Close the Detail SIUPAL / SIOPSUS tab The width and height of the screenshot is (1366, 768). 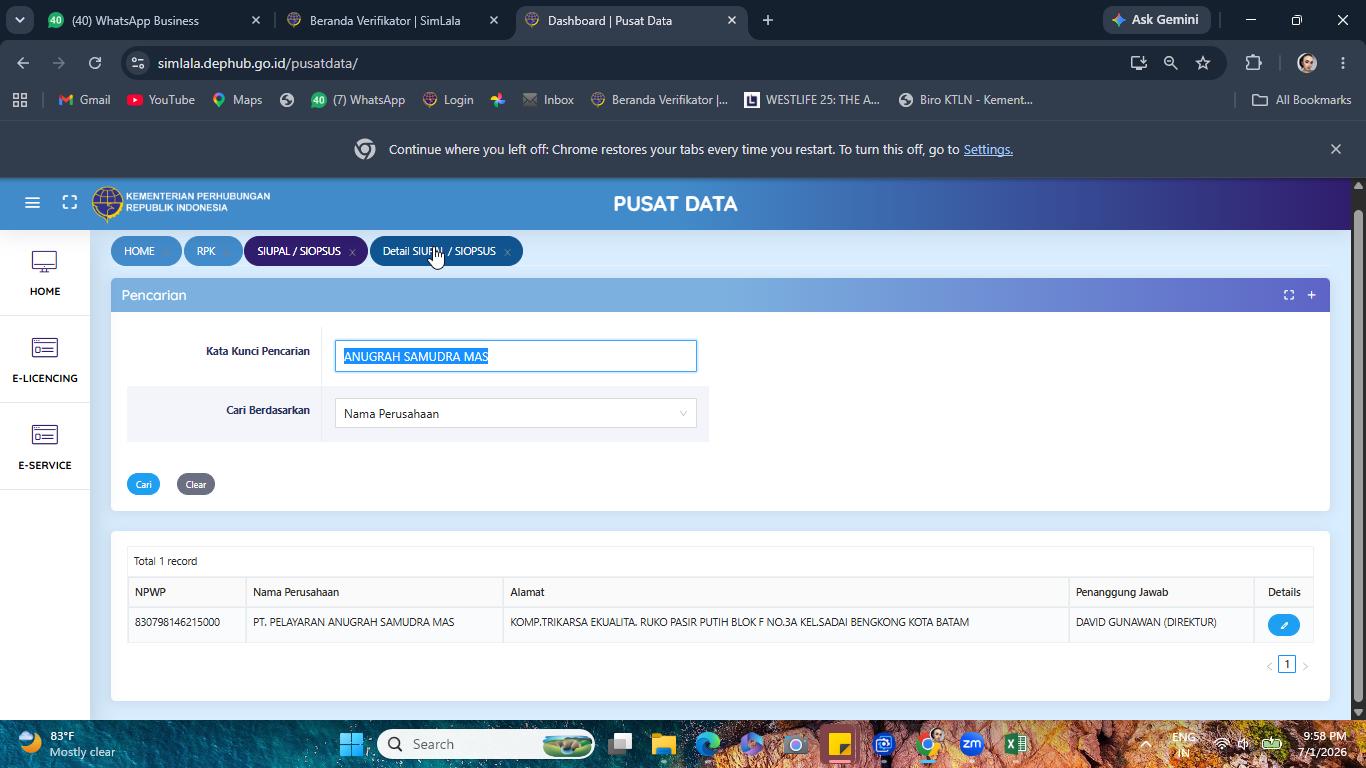(507, 252)
